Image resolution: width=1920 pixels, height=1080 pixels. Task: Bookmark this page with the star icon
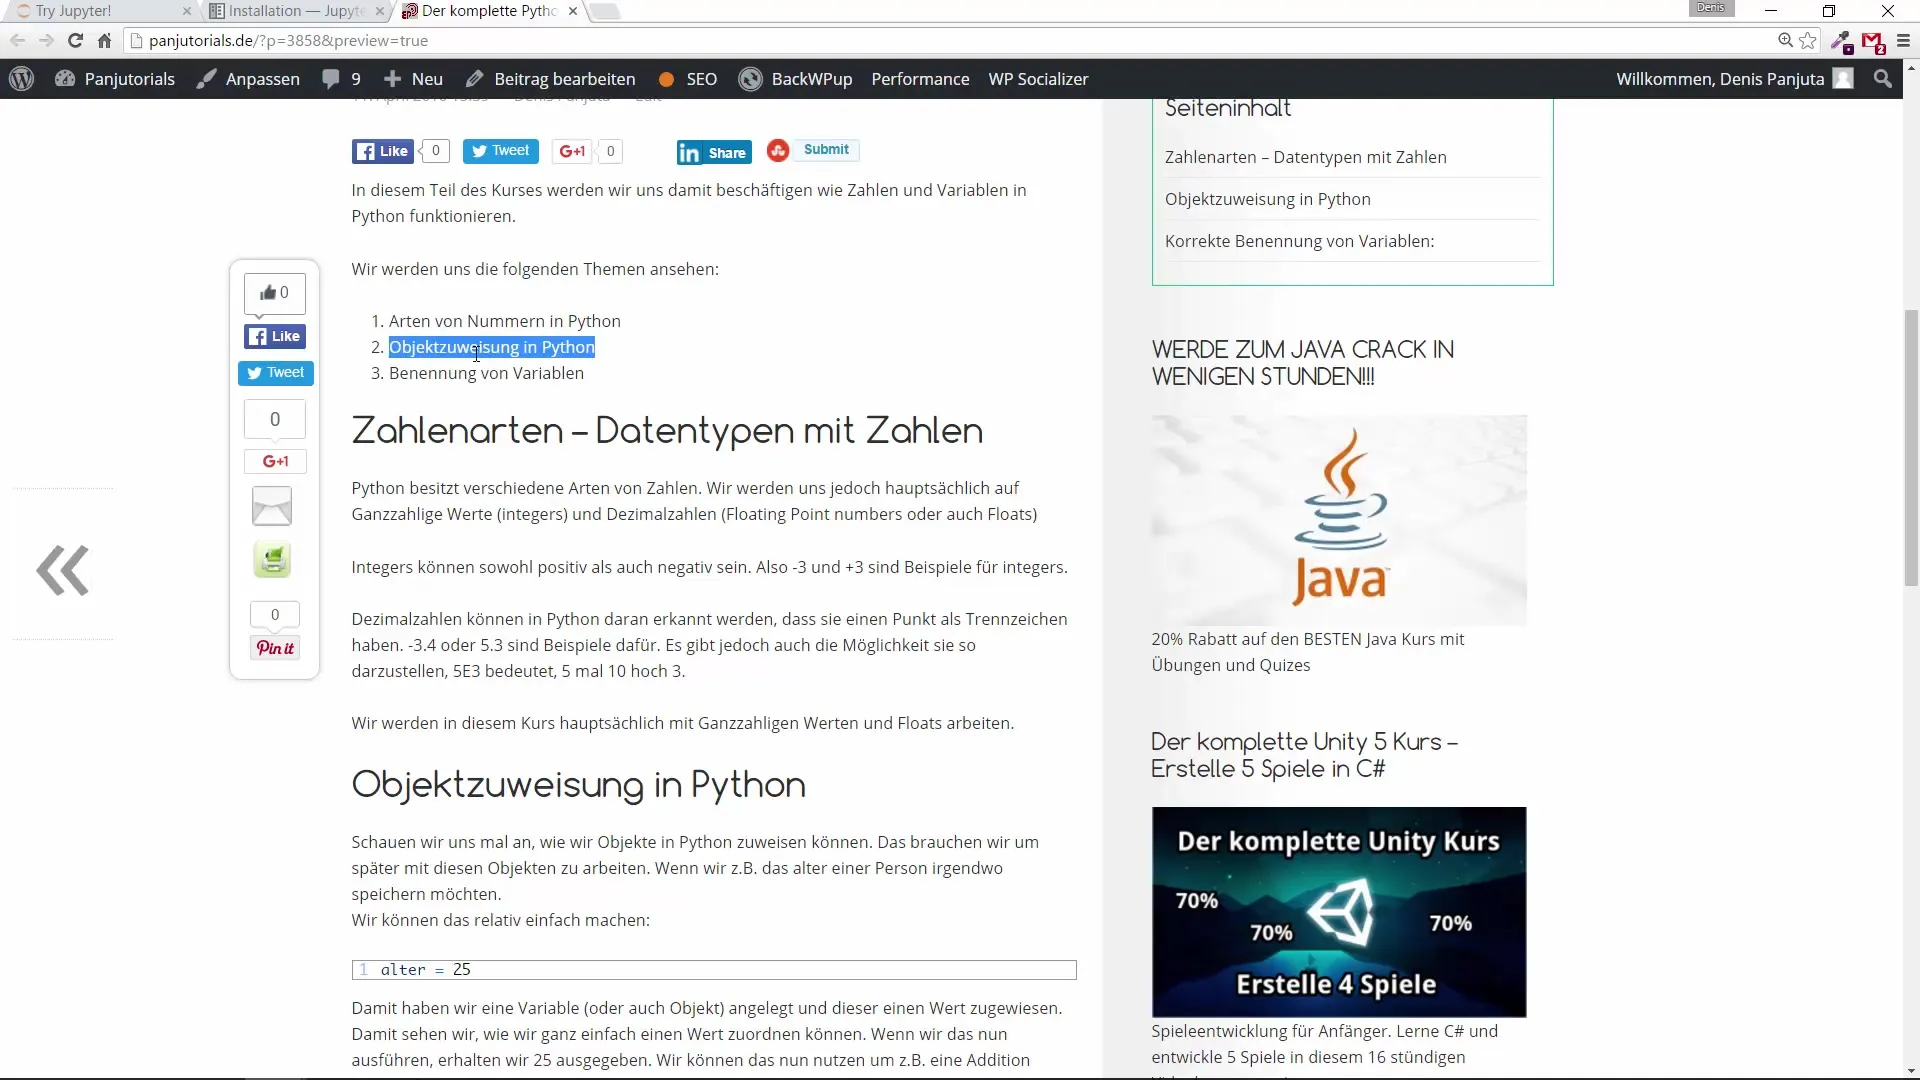point(1808,41)
